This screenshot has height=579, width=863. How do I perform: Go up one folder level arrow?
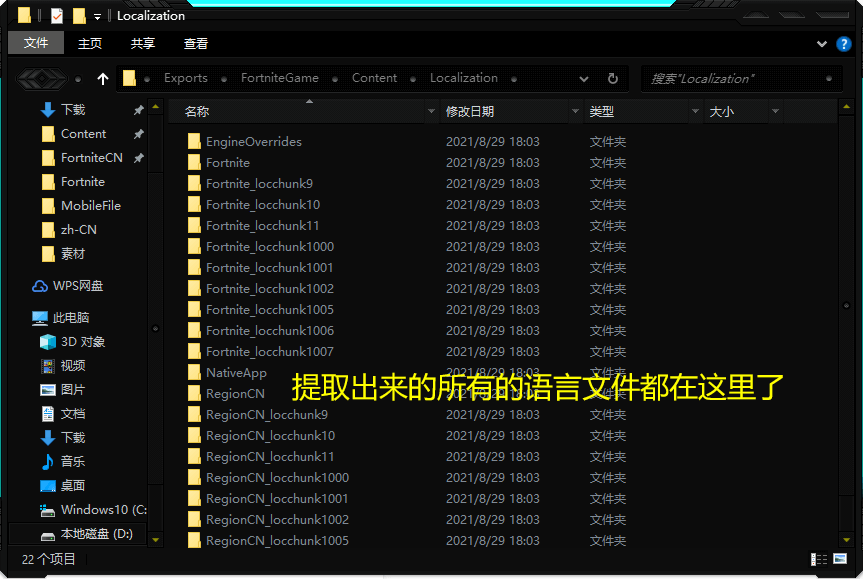103,79
